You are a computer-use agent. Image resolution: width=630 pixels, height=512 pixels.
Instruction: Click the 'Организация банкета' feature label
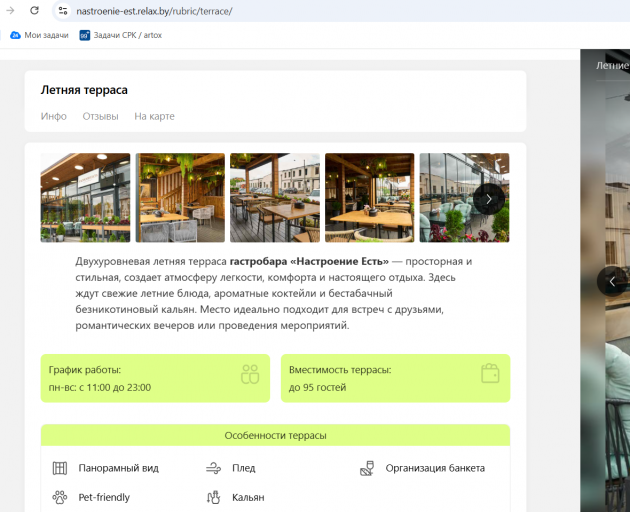click(435, 468)
